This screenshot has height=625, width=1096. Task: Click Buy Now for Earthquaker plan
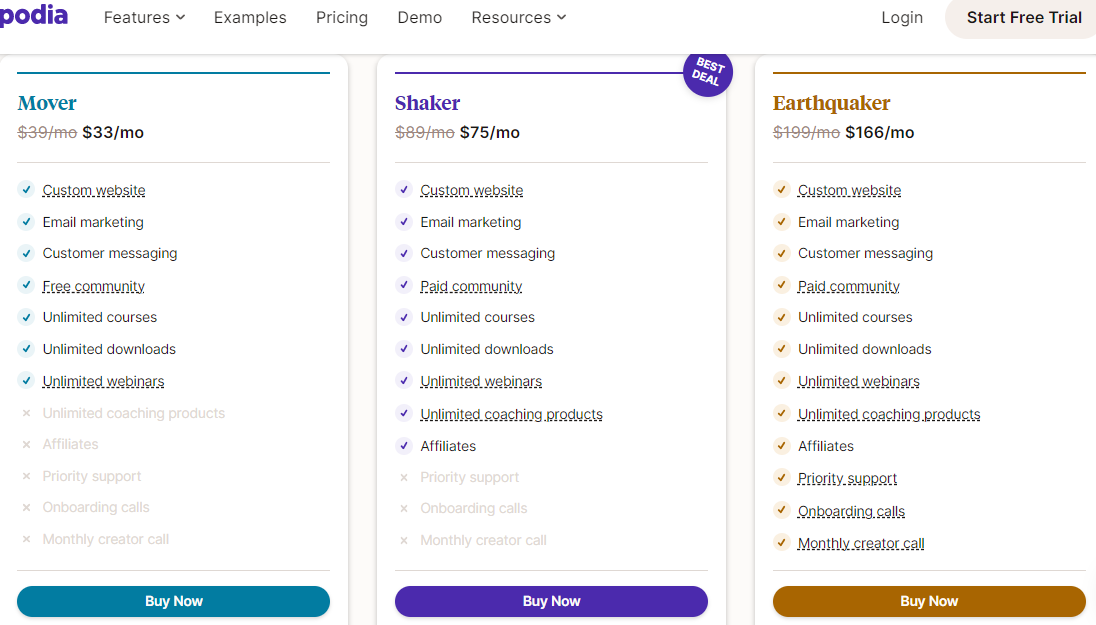[x=929, y=601]
